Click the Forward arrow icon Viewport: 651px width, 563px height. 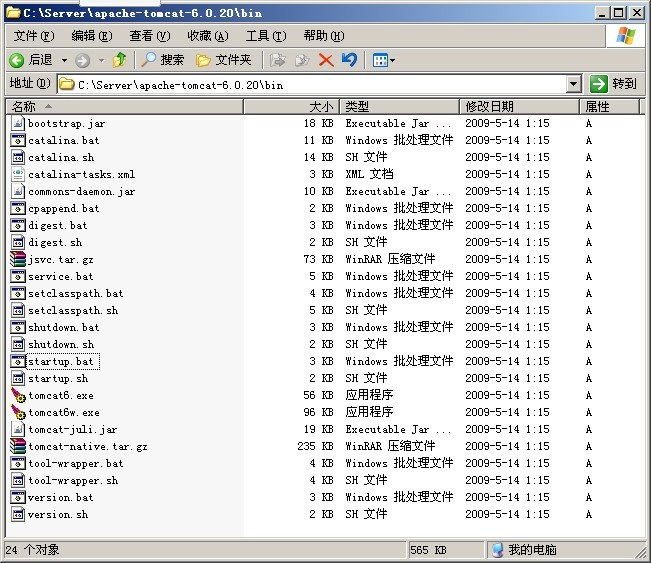point(82,61)
